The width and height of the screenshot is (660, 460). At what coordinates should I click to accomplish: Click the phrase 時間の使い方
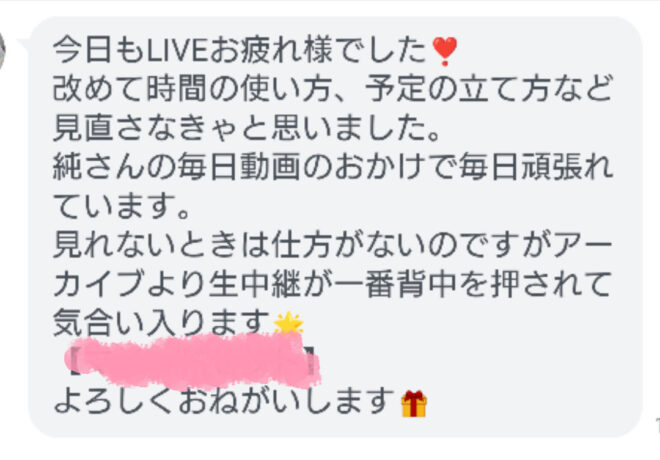(239, 89)
